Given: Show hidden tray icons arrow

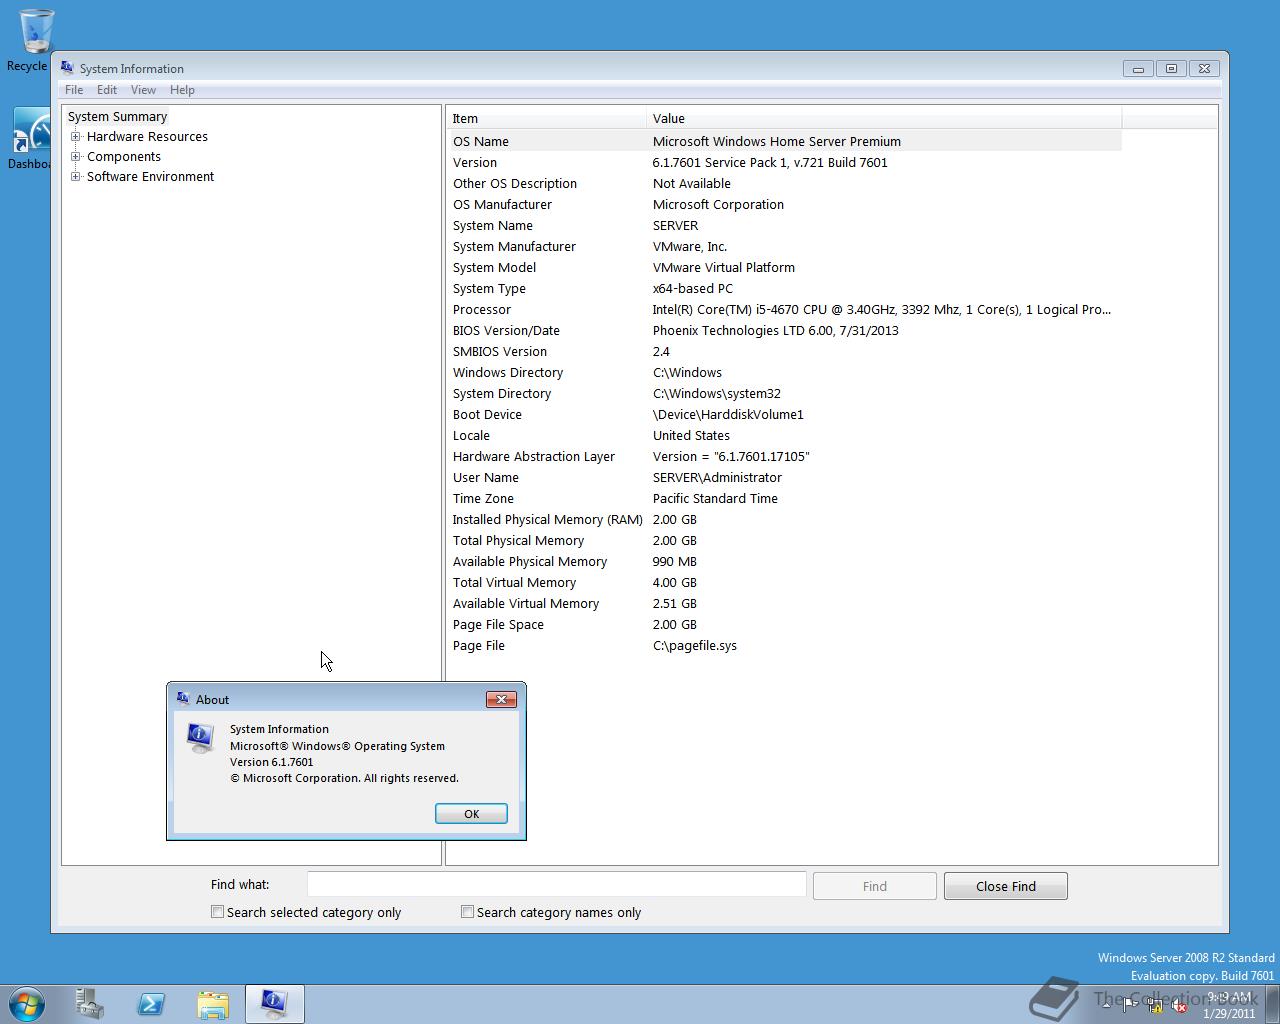Looking at the screenshot, I should 1106,1005.
